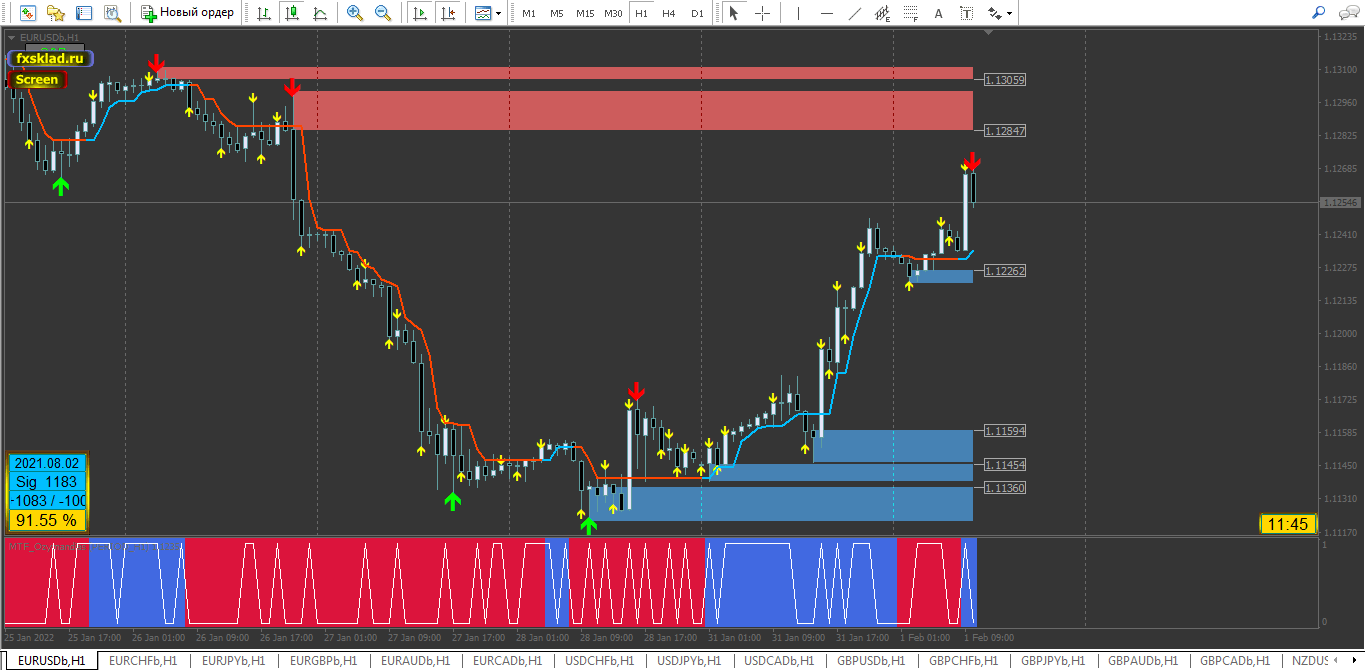Switch timeframe to D1
The image size is (1365, 670).
coord(697,13)
